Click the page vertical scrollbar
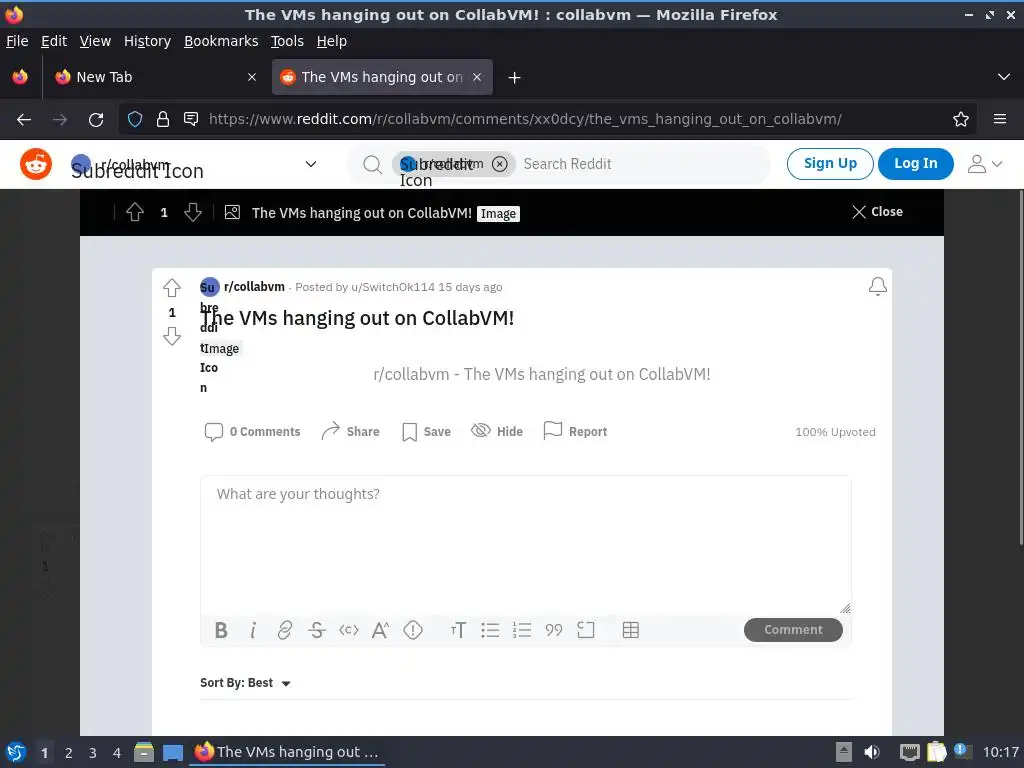1024x768 pixels. click(x=1021, y=366)
